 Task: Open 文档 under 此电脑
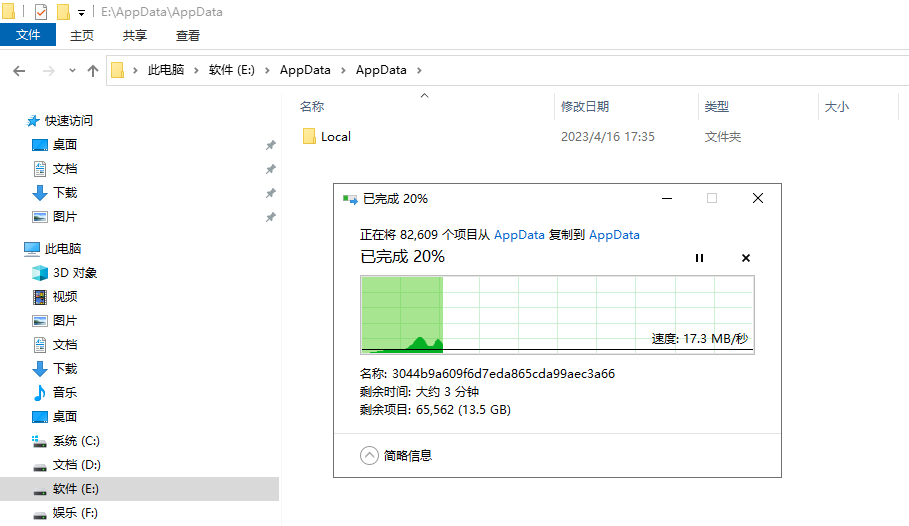click(65, 344)
